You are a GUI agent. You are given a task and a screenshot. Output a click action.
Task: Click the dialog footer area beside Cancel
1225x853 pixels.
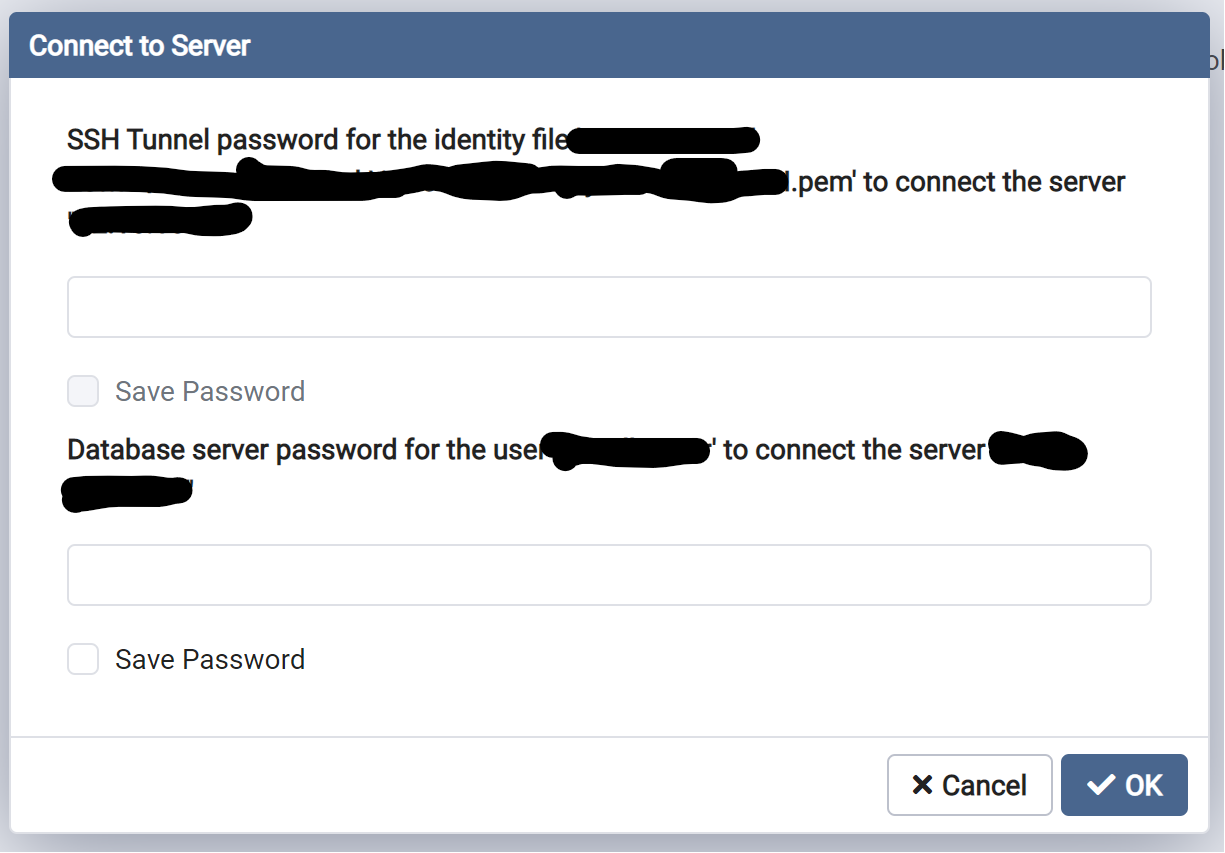pos(450,785)
